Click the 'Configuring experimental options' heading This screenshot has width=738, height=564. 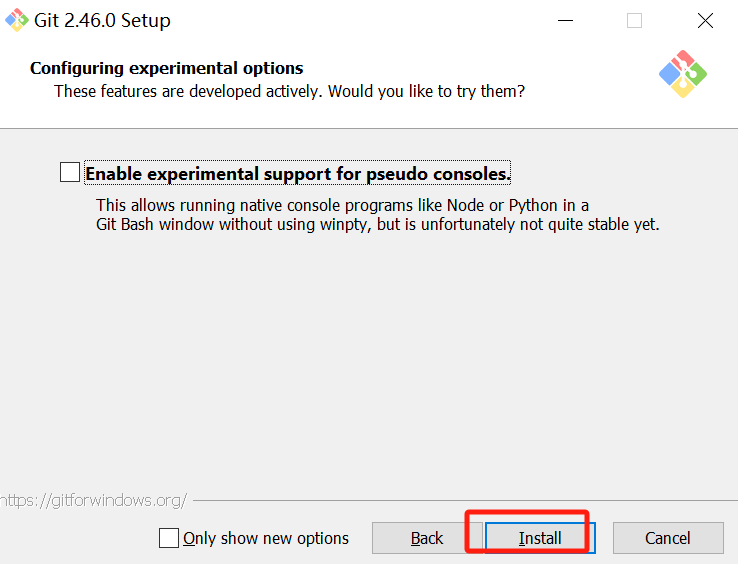(x=167, y=68)
